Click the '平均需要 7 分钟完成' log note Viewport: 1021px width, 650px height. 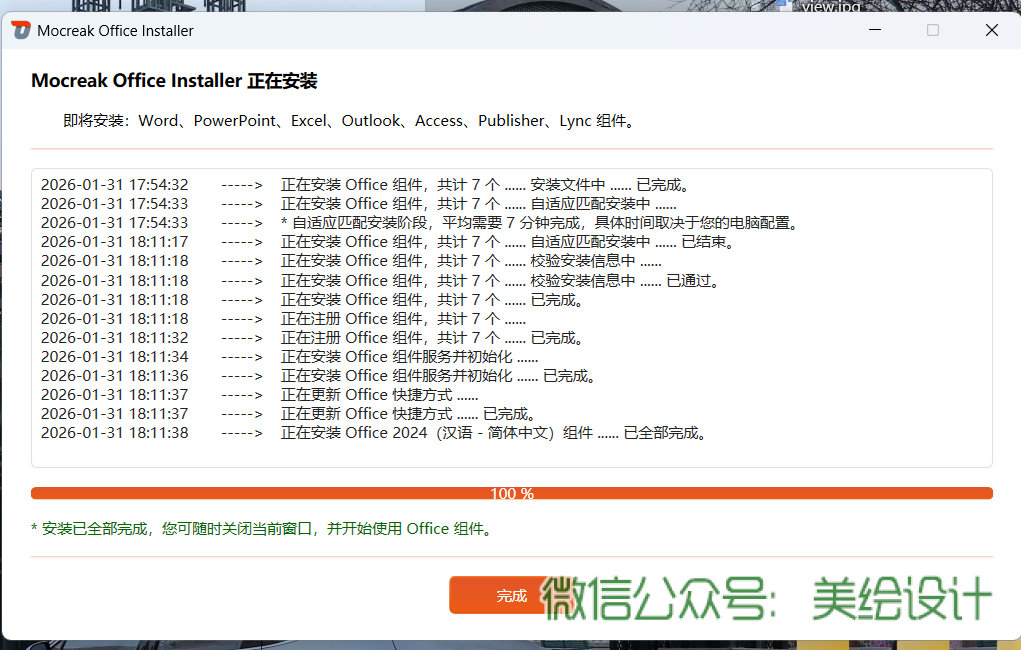pos(540,223)
